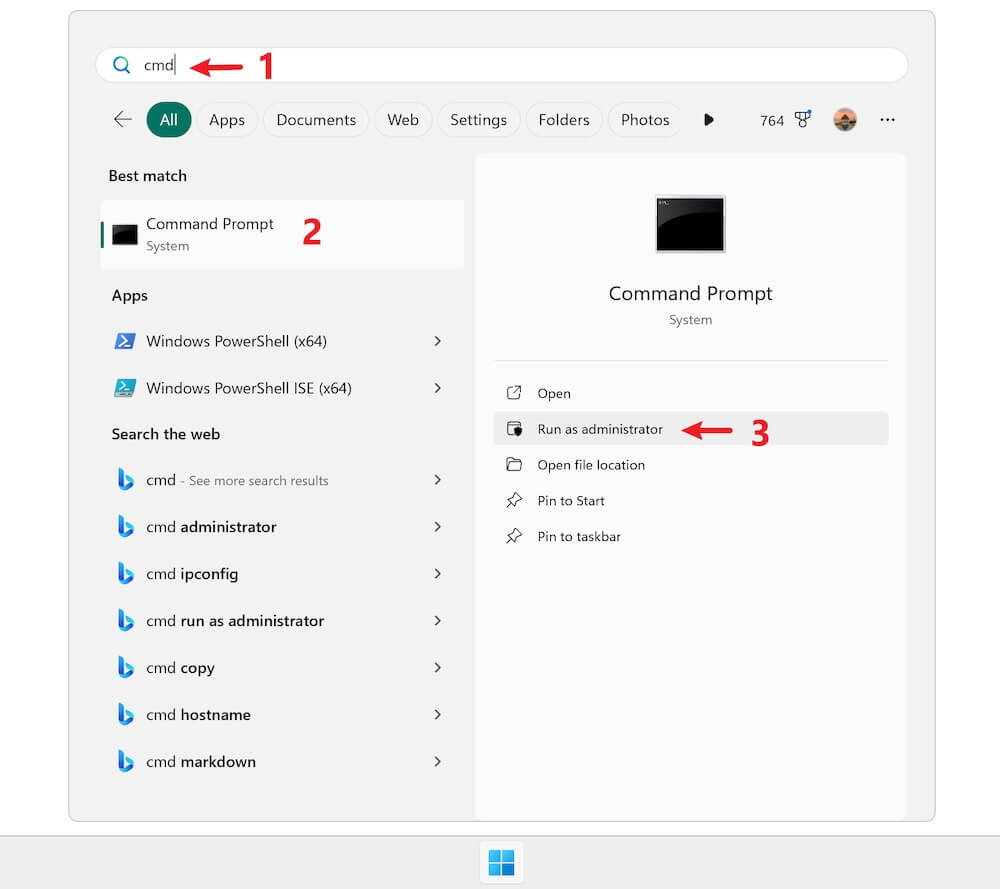Click Pin to taskbar
Viewport: 1000px width, 889px height.
tap(691, 536)
